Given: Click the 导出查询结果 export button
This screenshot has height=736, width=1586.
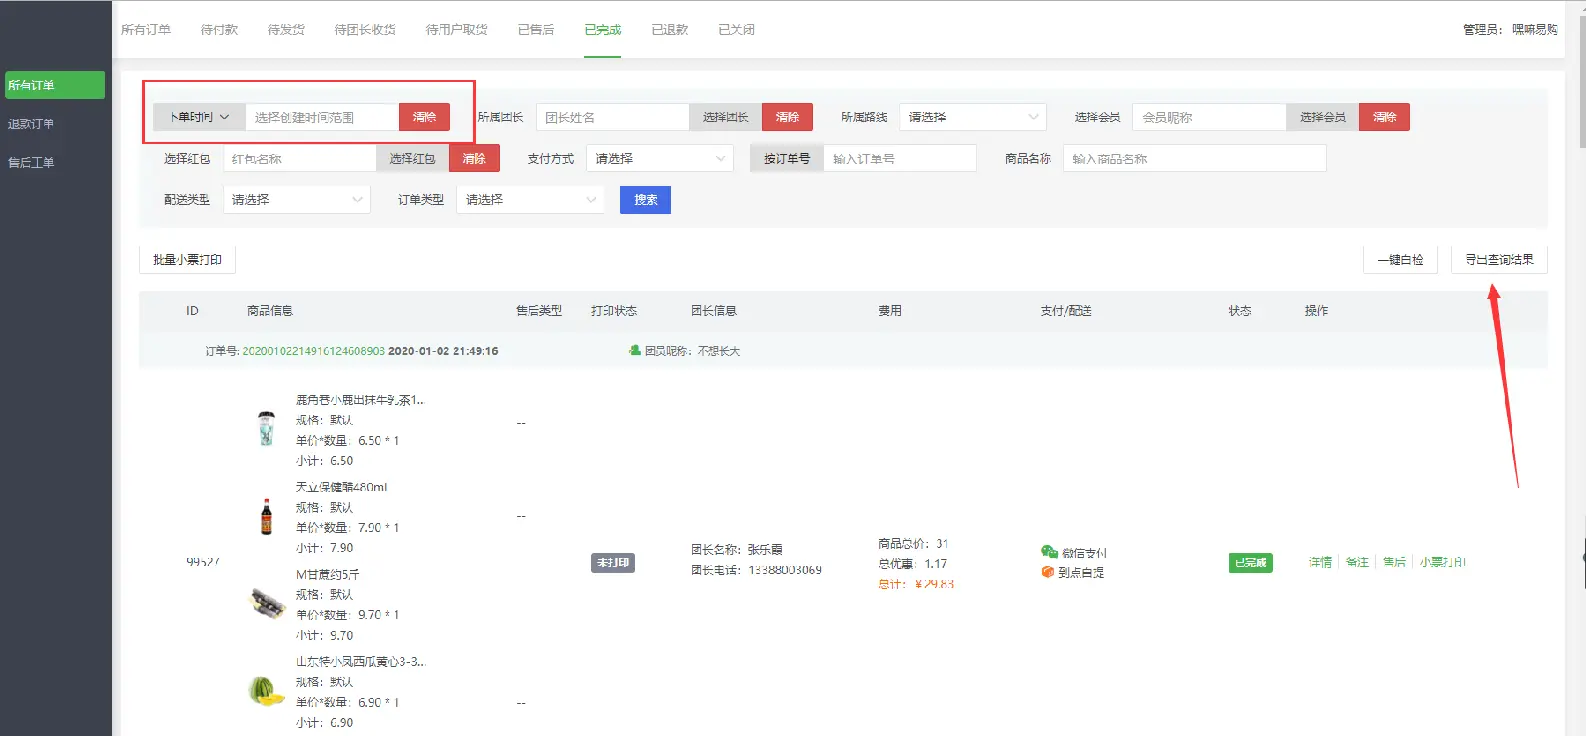Looking at the screenshot, I should coord(1499,260).
